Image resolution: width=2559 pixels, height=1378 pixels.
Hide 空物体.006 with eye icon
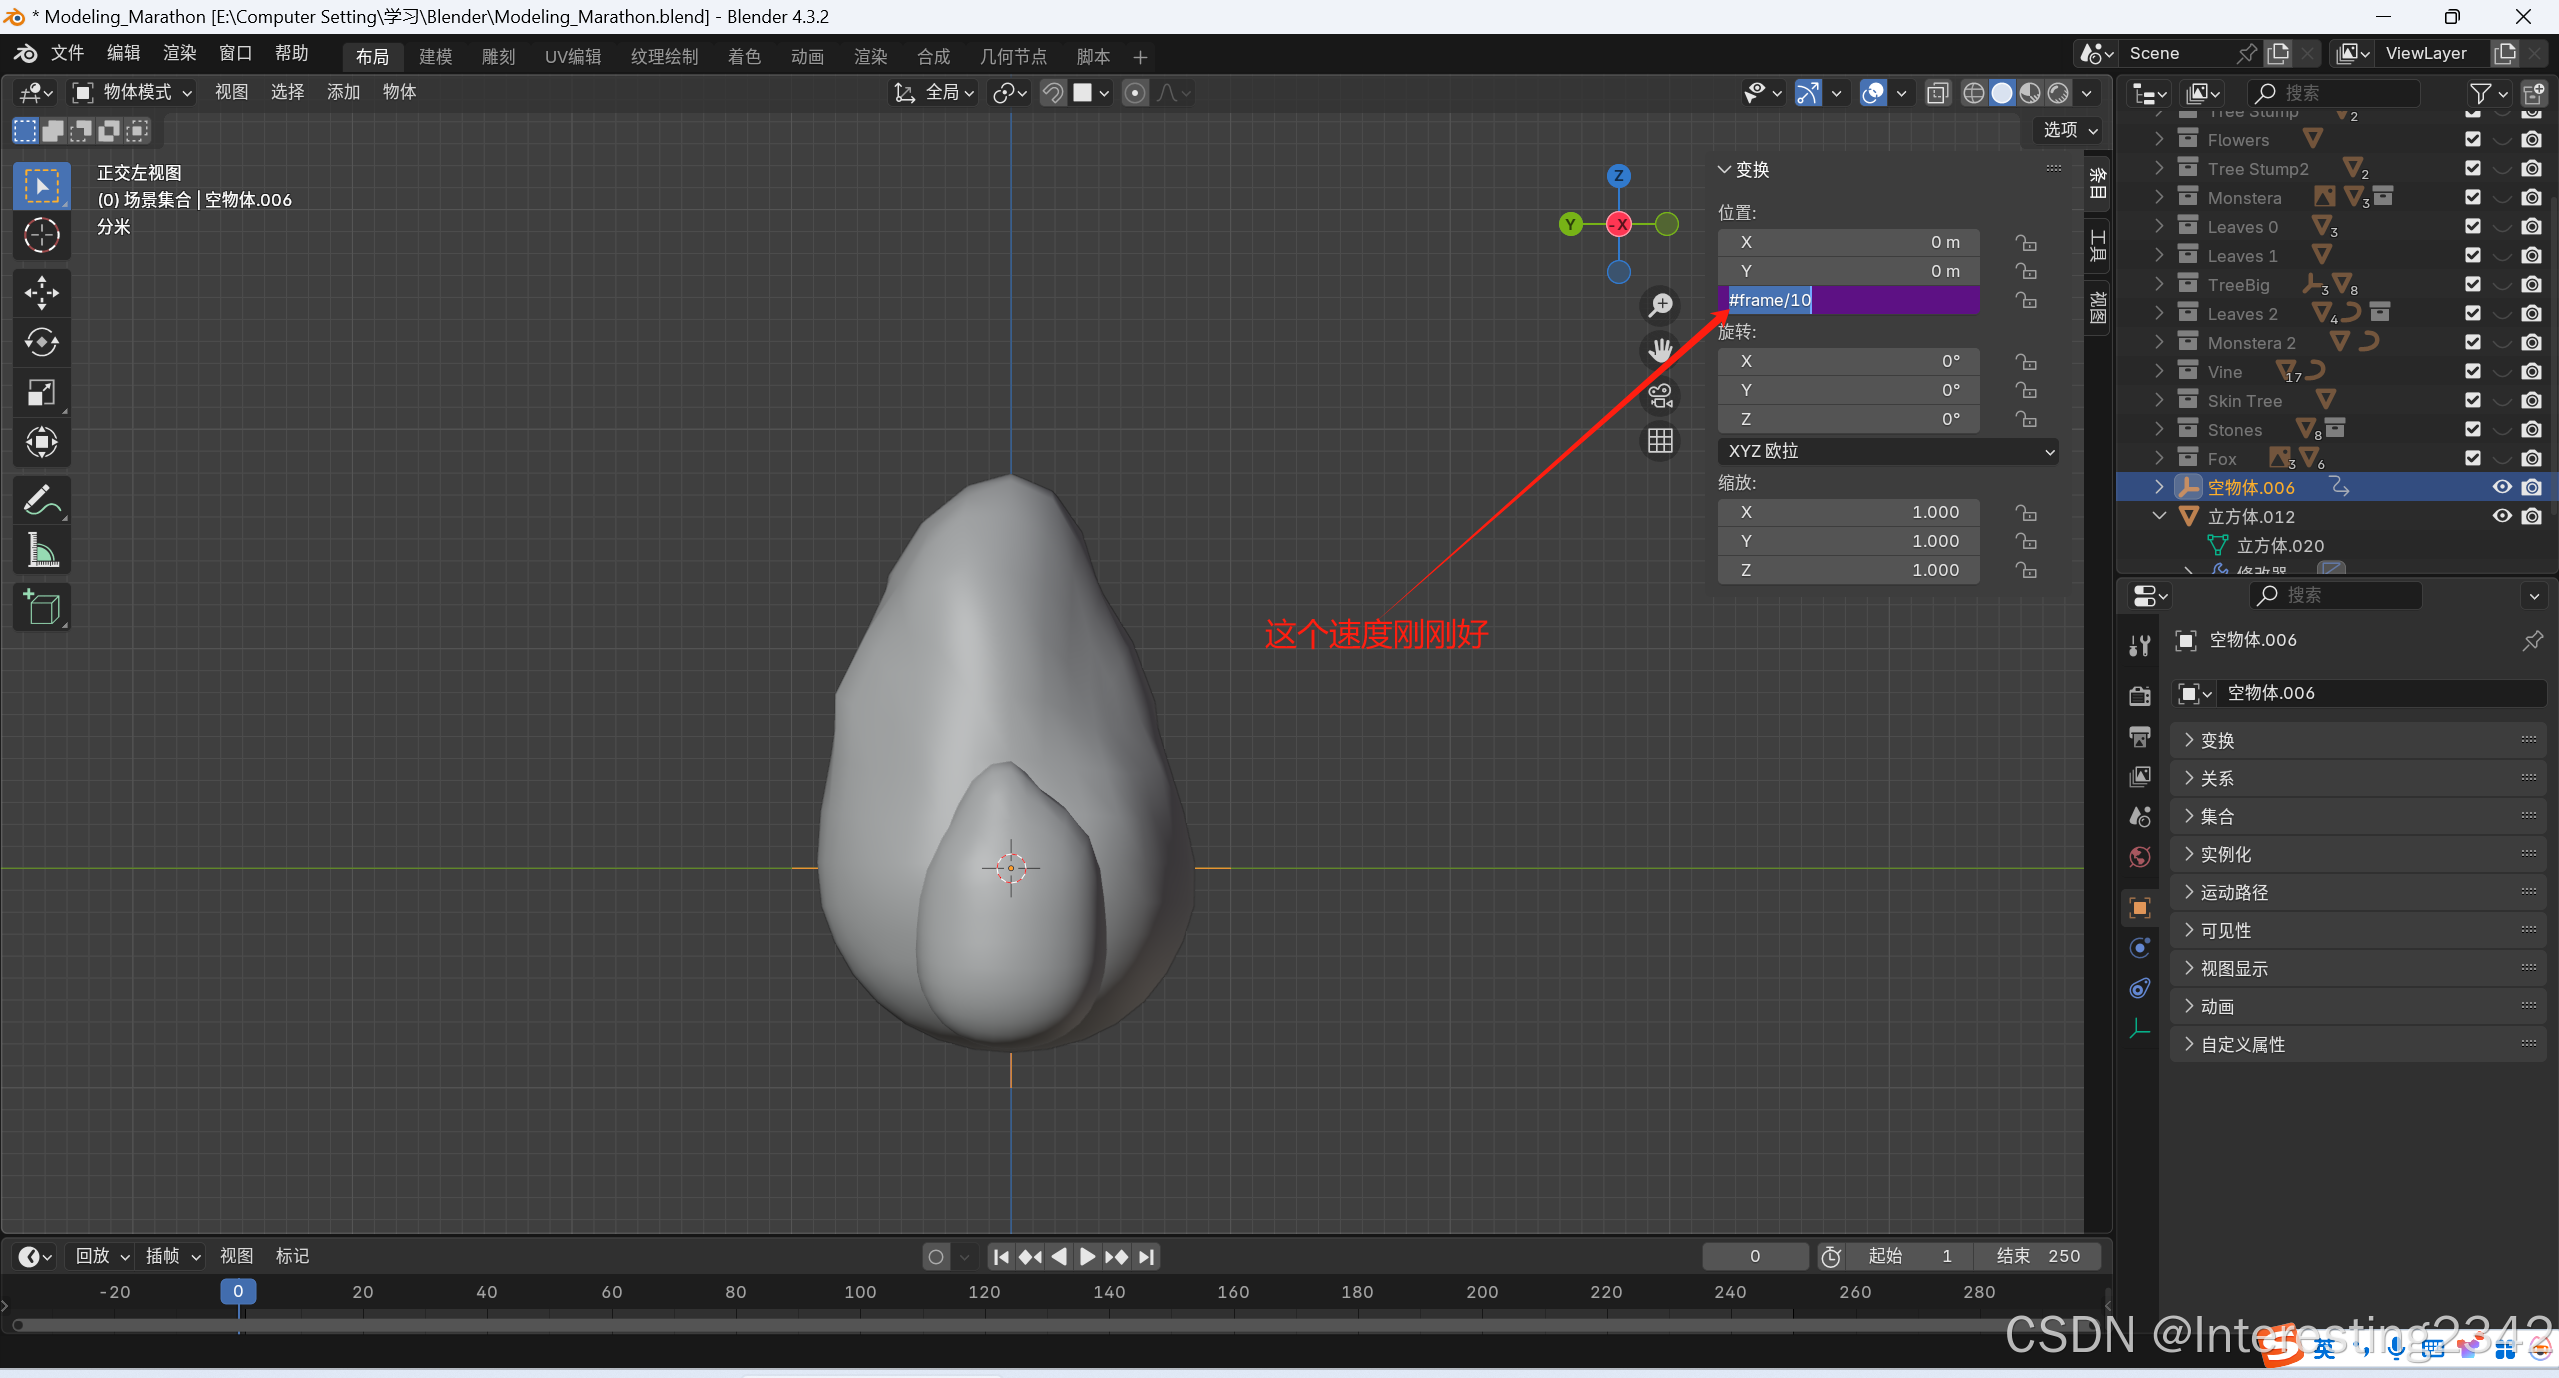click(x=2501, y=487)
